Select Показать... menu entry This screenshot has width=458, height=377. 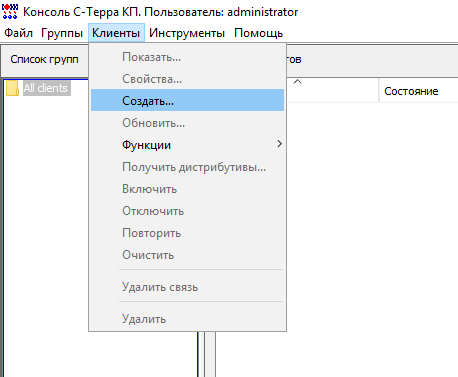(x=187, y=57)
